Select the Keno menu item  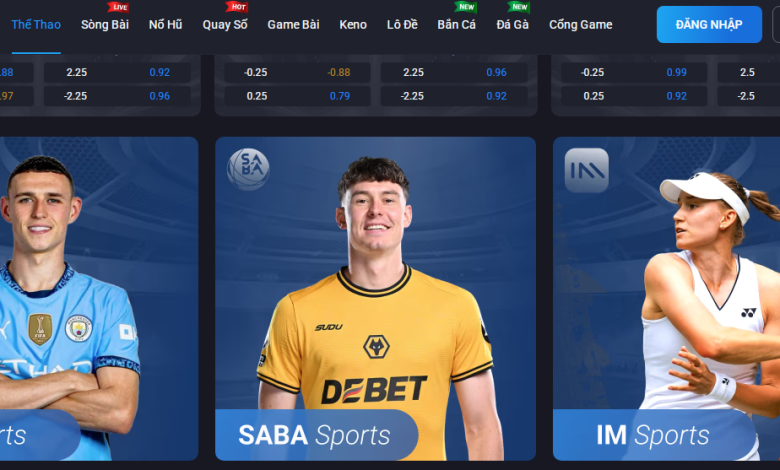coord(353,24)
